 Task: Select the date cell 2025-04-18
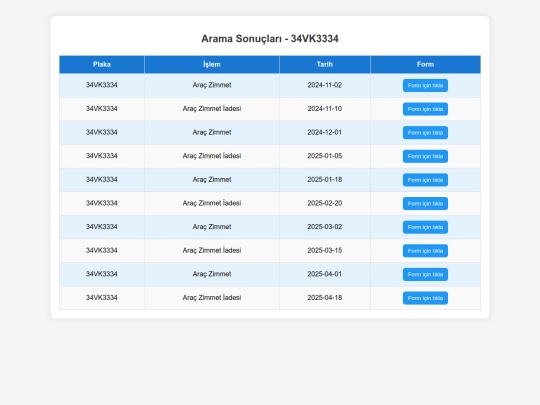coord(325,298)
